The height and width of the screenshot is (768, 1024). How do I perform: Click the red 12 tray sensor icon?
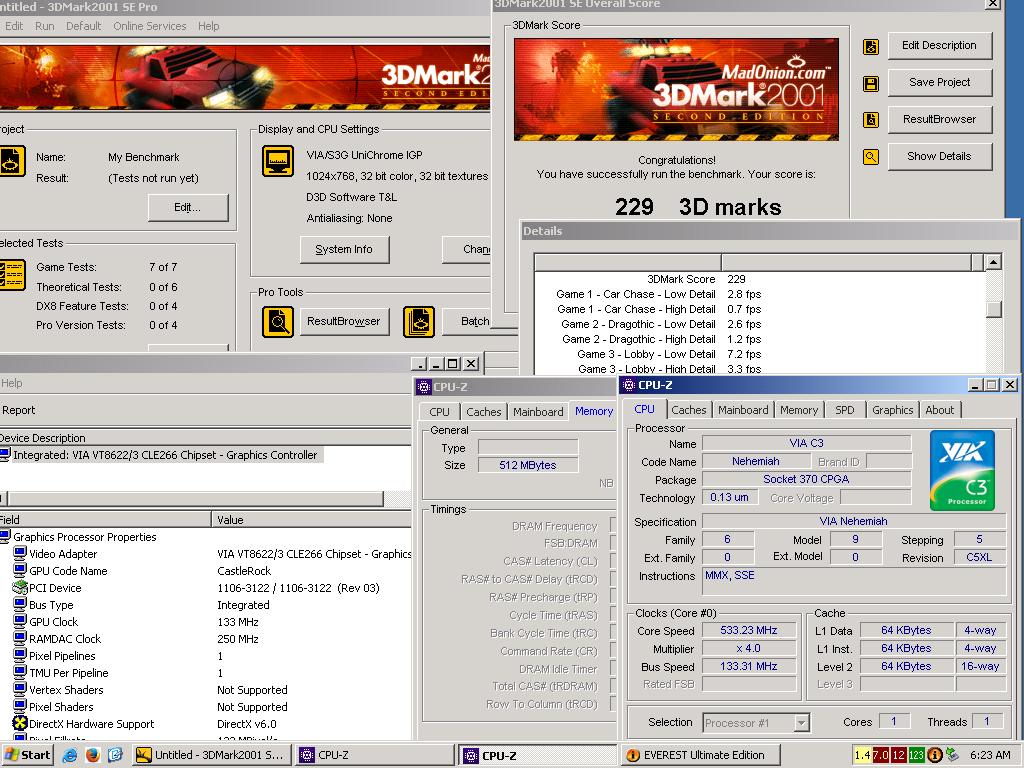point(899,755)
